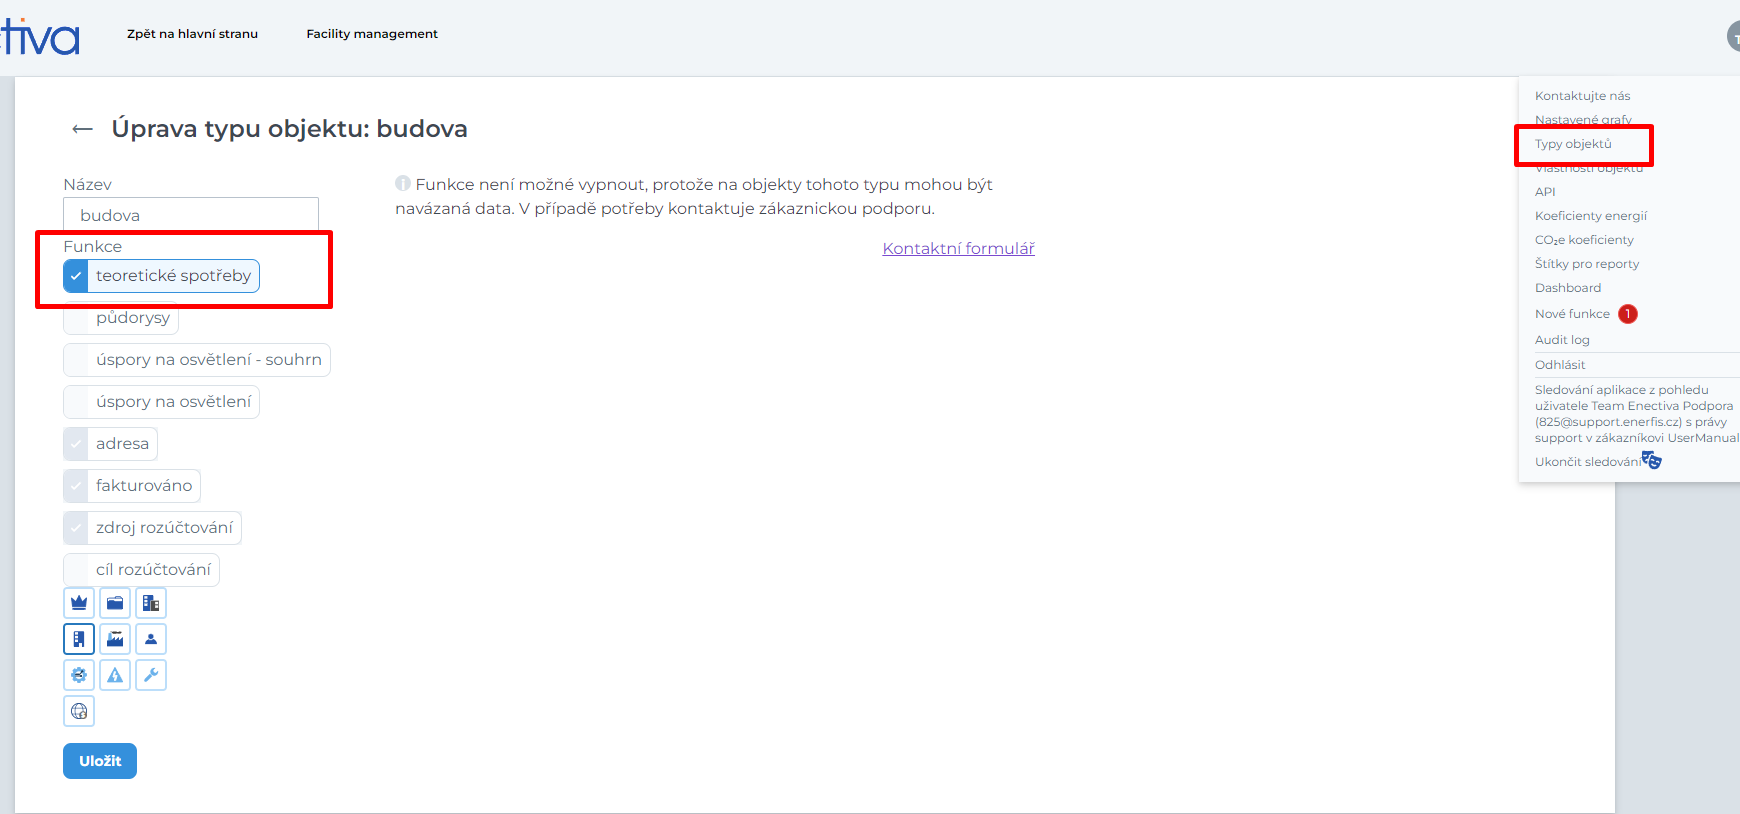The height and width of the screenshot is (814, 1740).
Task: Open Typy objektů in user menu
Action: (1573, 144)
